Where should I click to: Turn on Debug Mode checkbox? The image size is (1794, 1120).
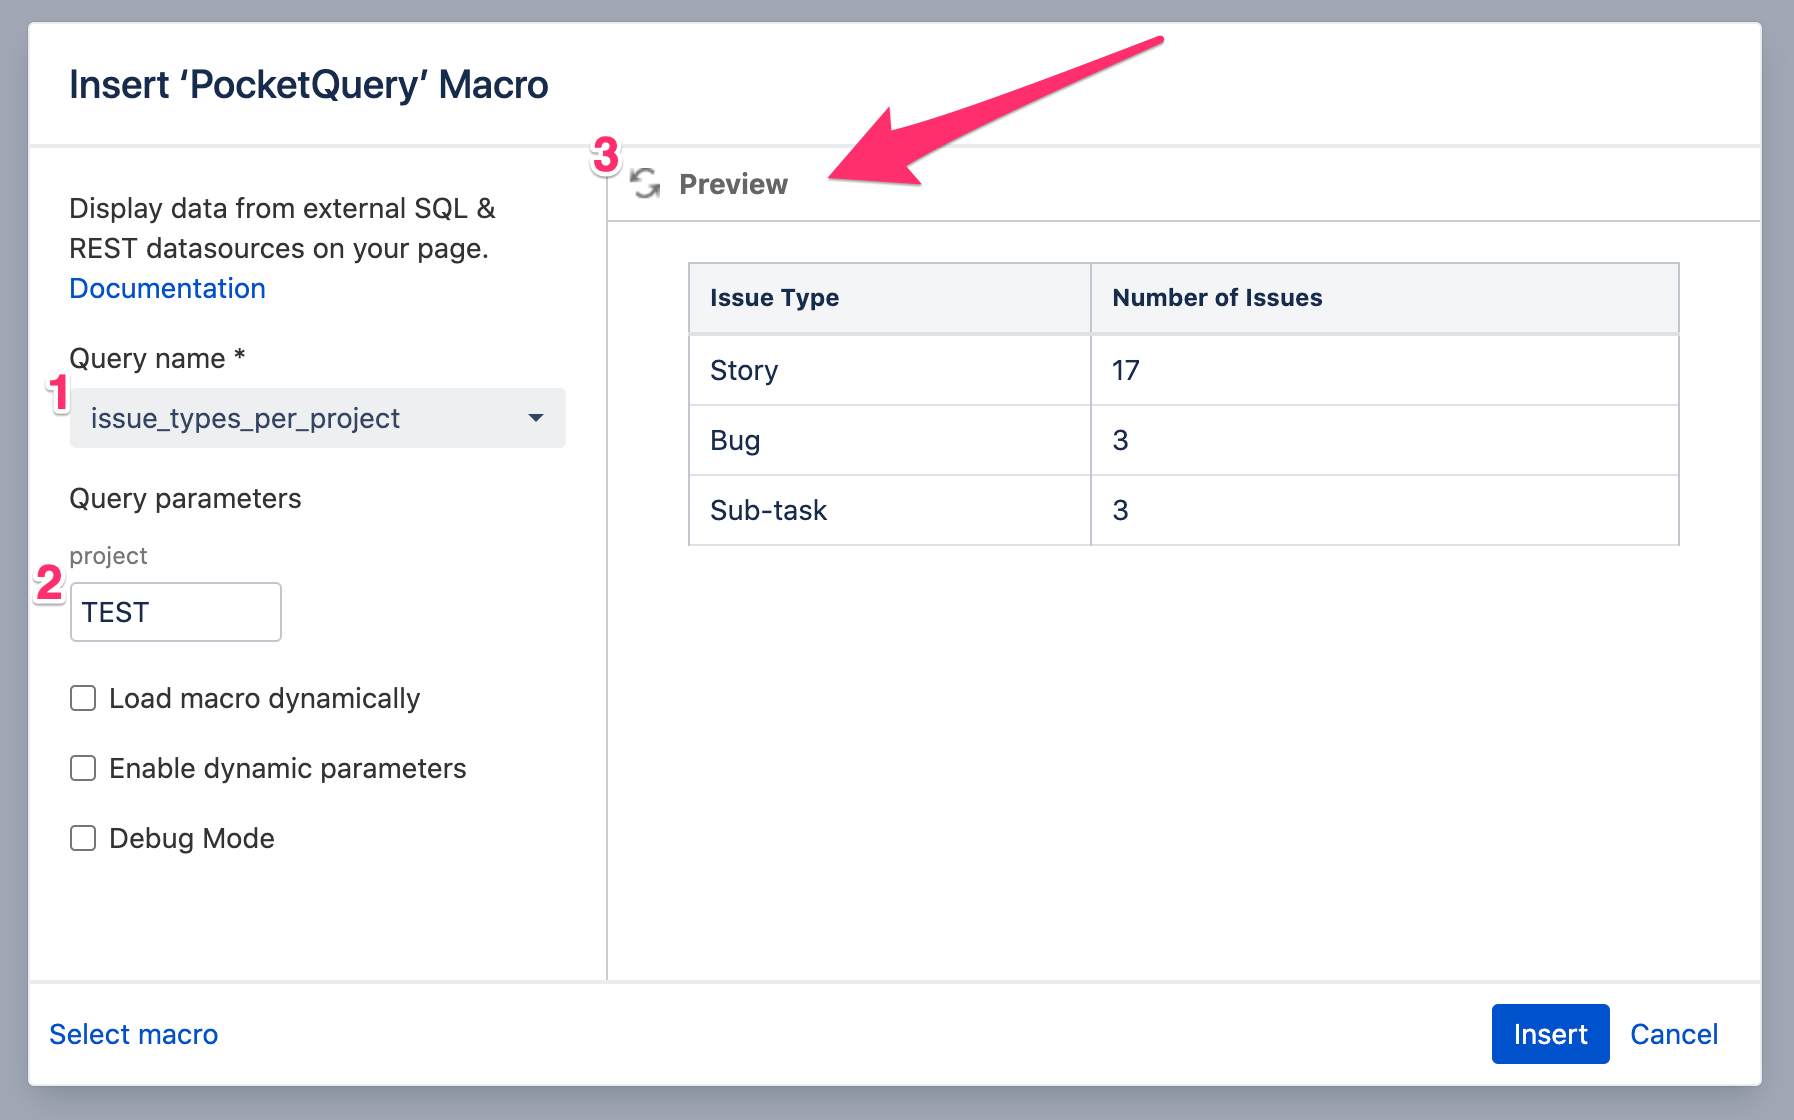coord(83,838)
